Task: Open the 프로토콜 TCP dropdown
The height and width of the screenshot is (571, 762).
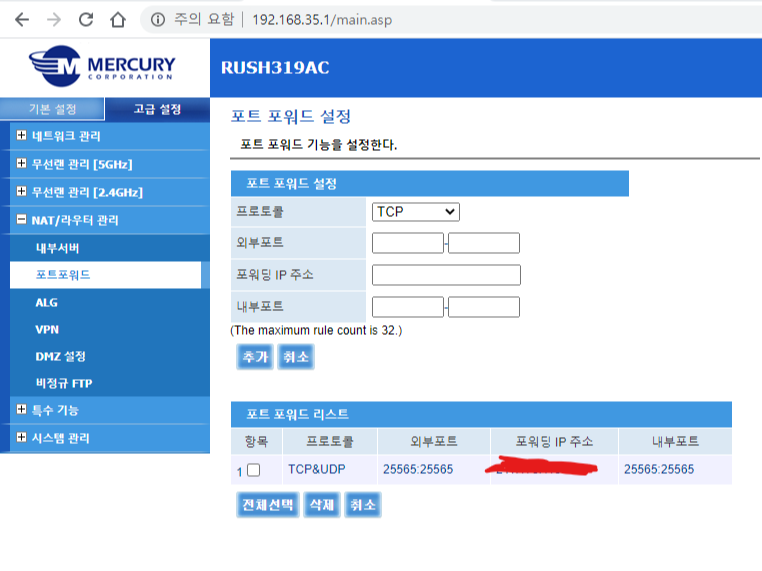Action: coord(416,212)
